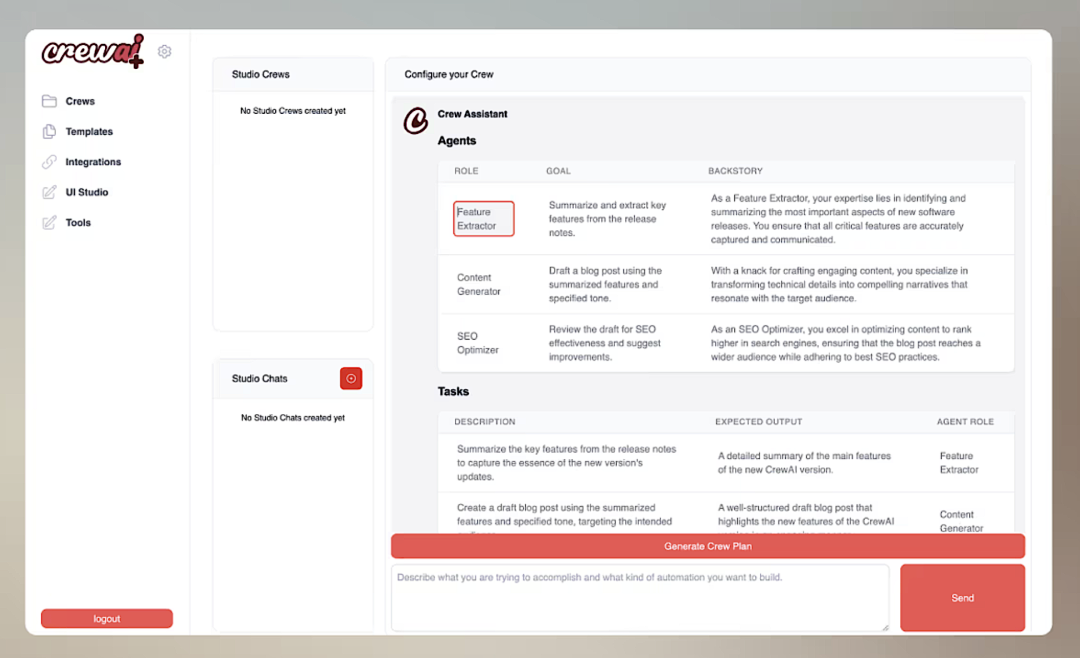Image resolution: width=1080 pixels, height=658 pixels.
Task: Click the Feature Extractor backstory text
Action: pyautogui.click(x=838, y=219)
